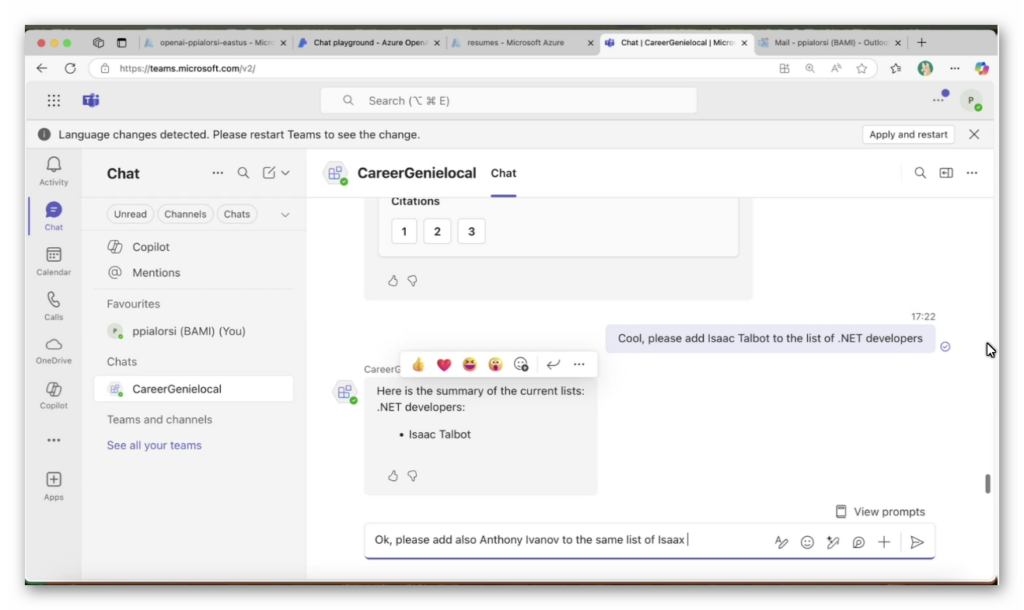Open OneDrive in the Teams rail
Image resolution: width=1024 pixels, height=610 pixels.
[54, 350]
